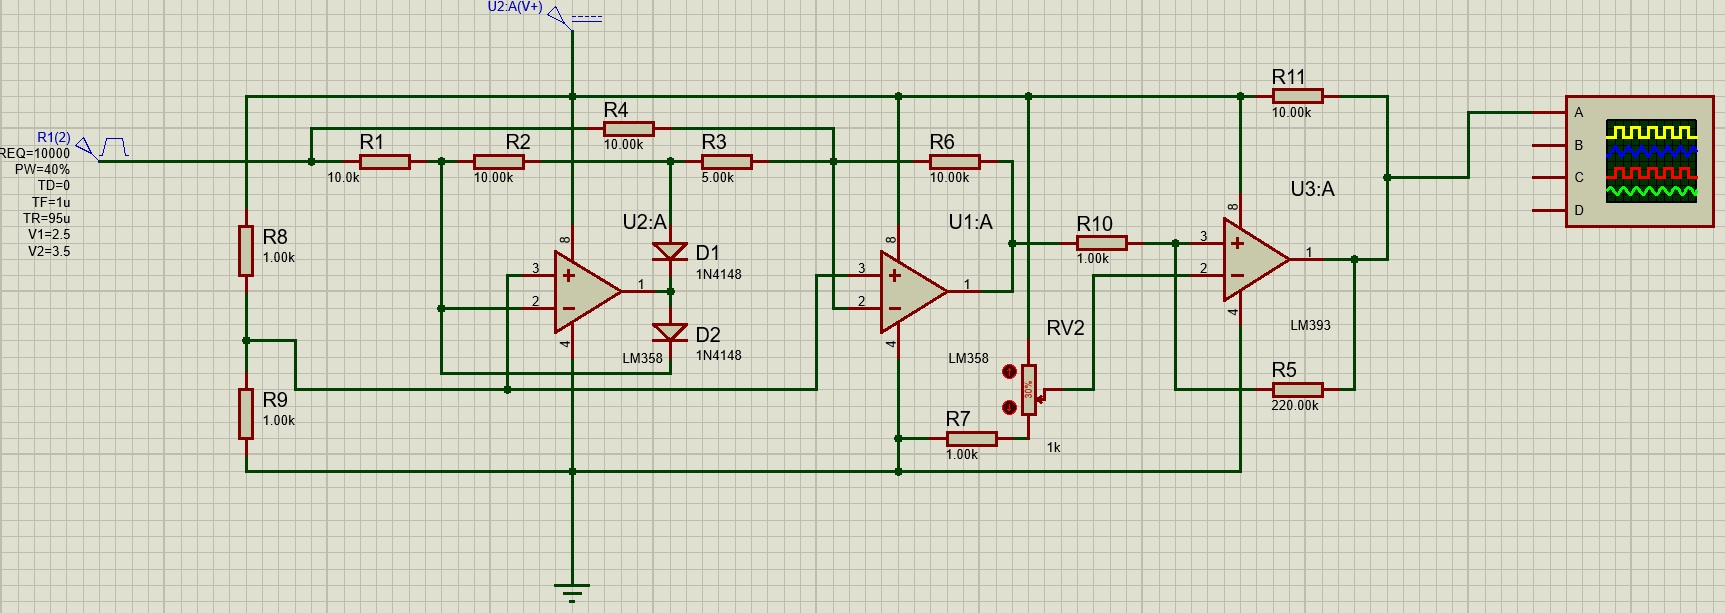
Task: Open the oscilloscope instrument screen
Action: (1651, 161)
